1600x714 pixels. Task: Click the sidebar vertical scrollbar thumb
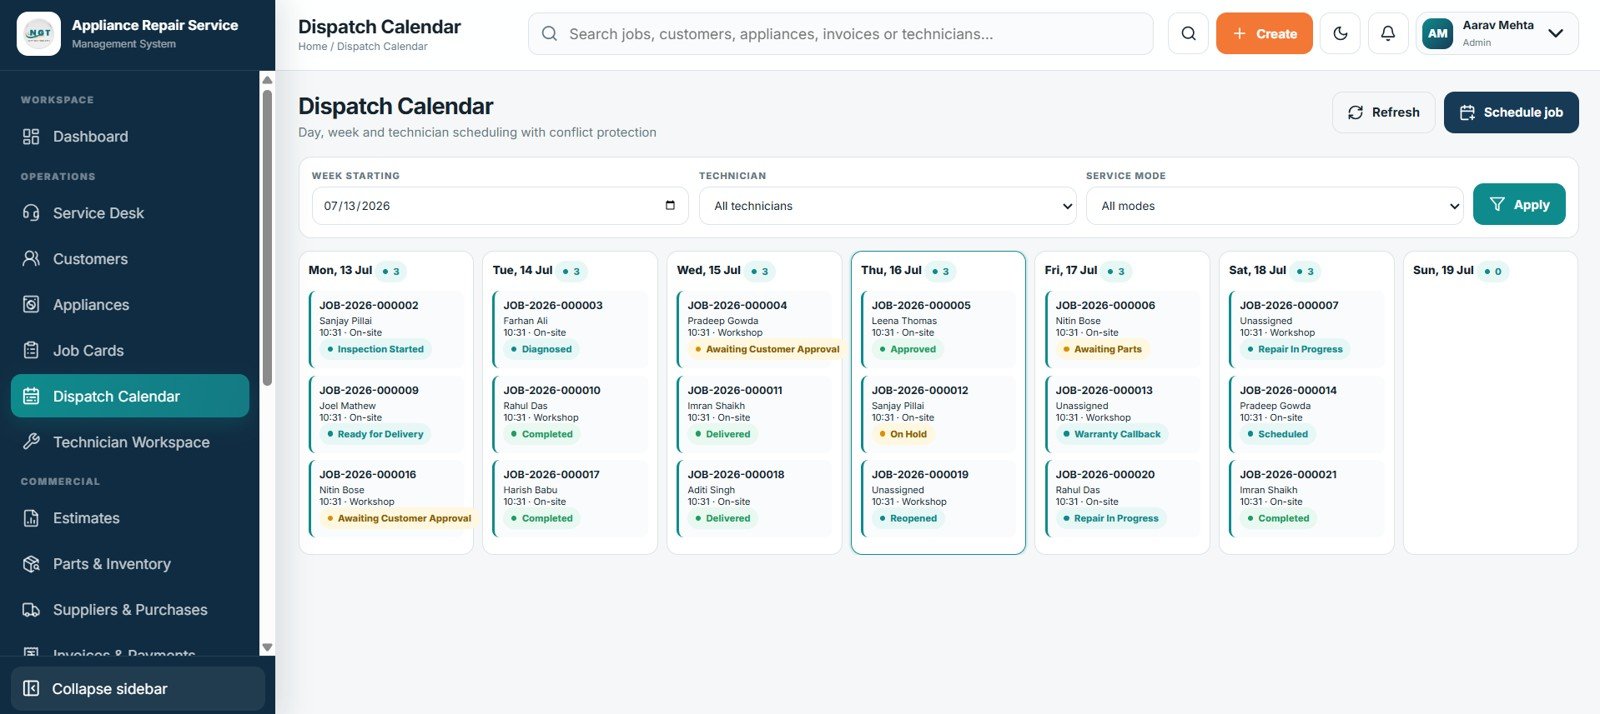click(267, 237)
